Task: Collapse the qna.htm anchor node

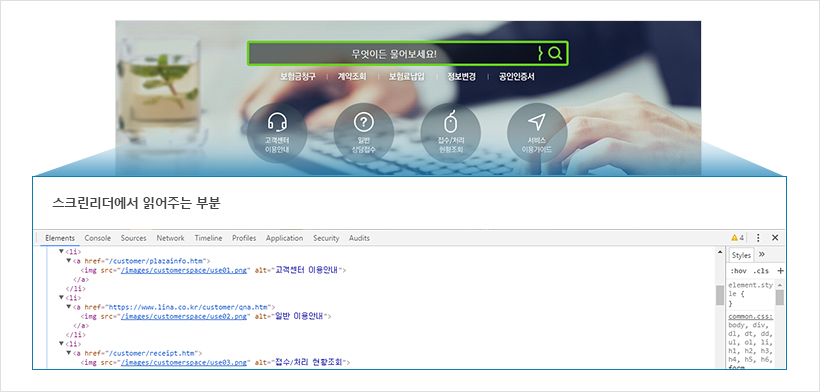Action: pyautogui.click(x=69, y=307)
